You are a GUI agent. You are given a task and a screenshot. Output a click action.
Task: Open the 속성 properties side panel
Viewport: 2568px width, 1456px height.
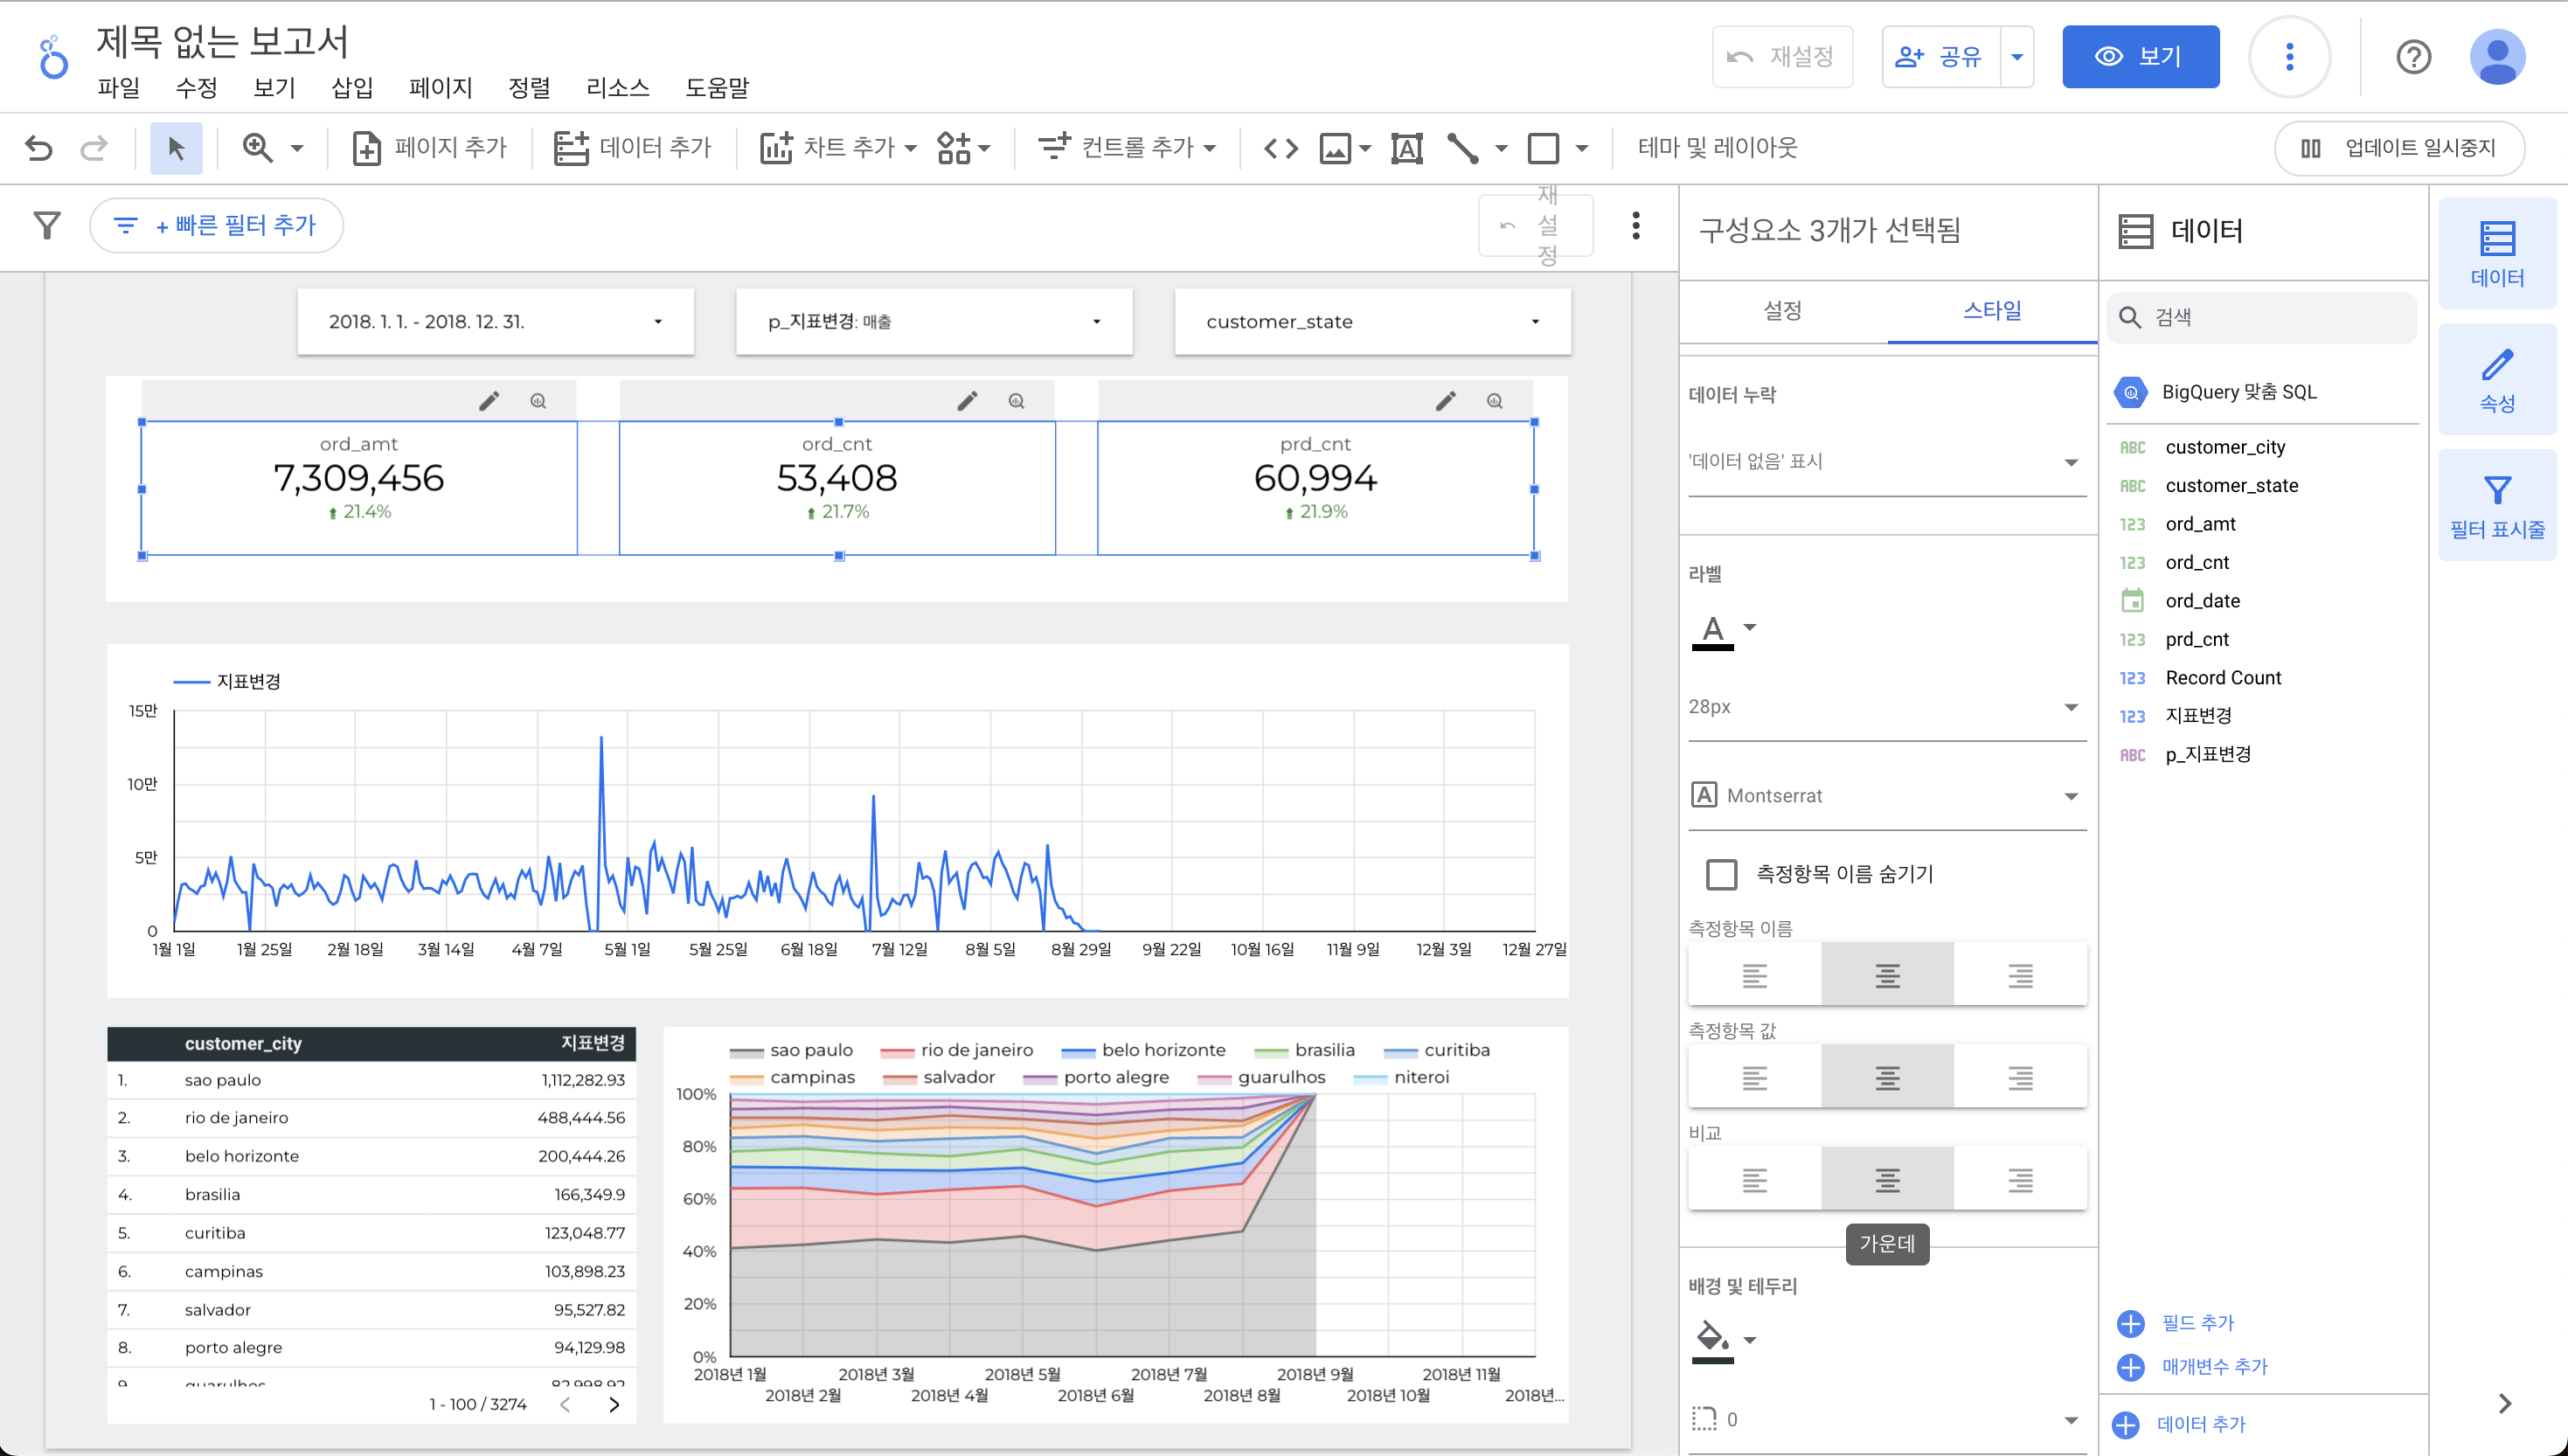click(x=2496, y=380)
